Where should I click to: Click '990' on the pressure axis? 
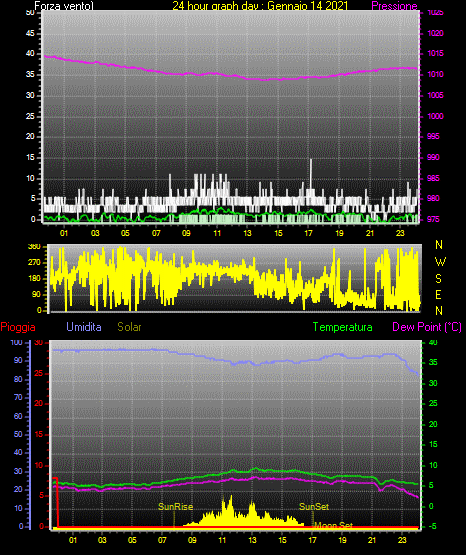pos(433,157)
